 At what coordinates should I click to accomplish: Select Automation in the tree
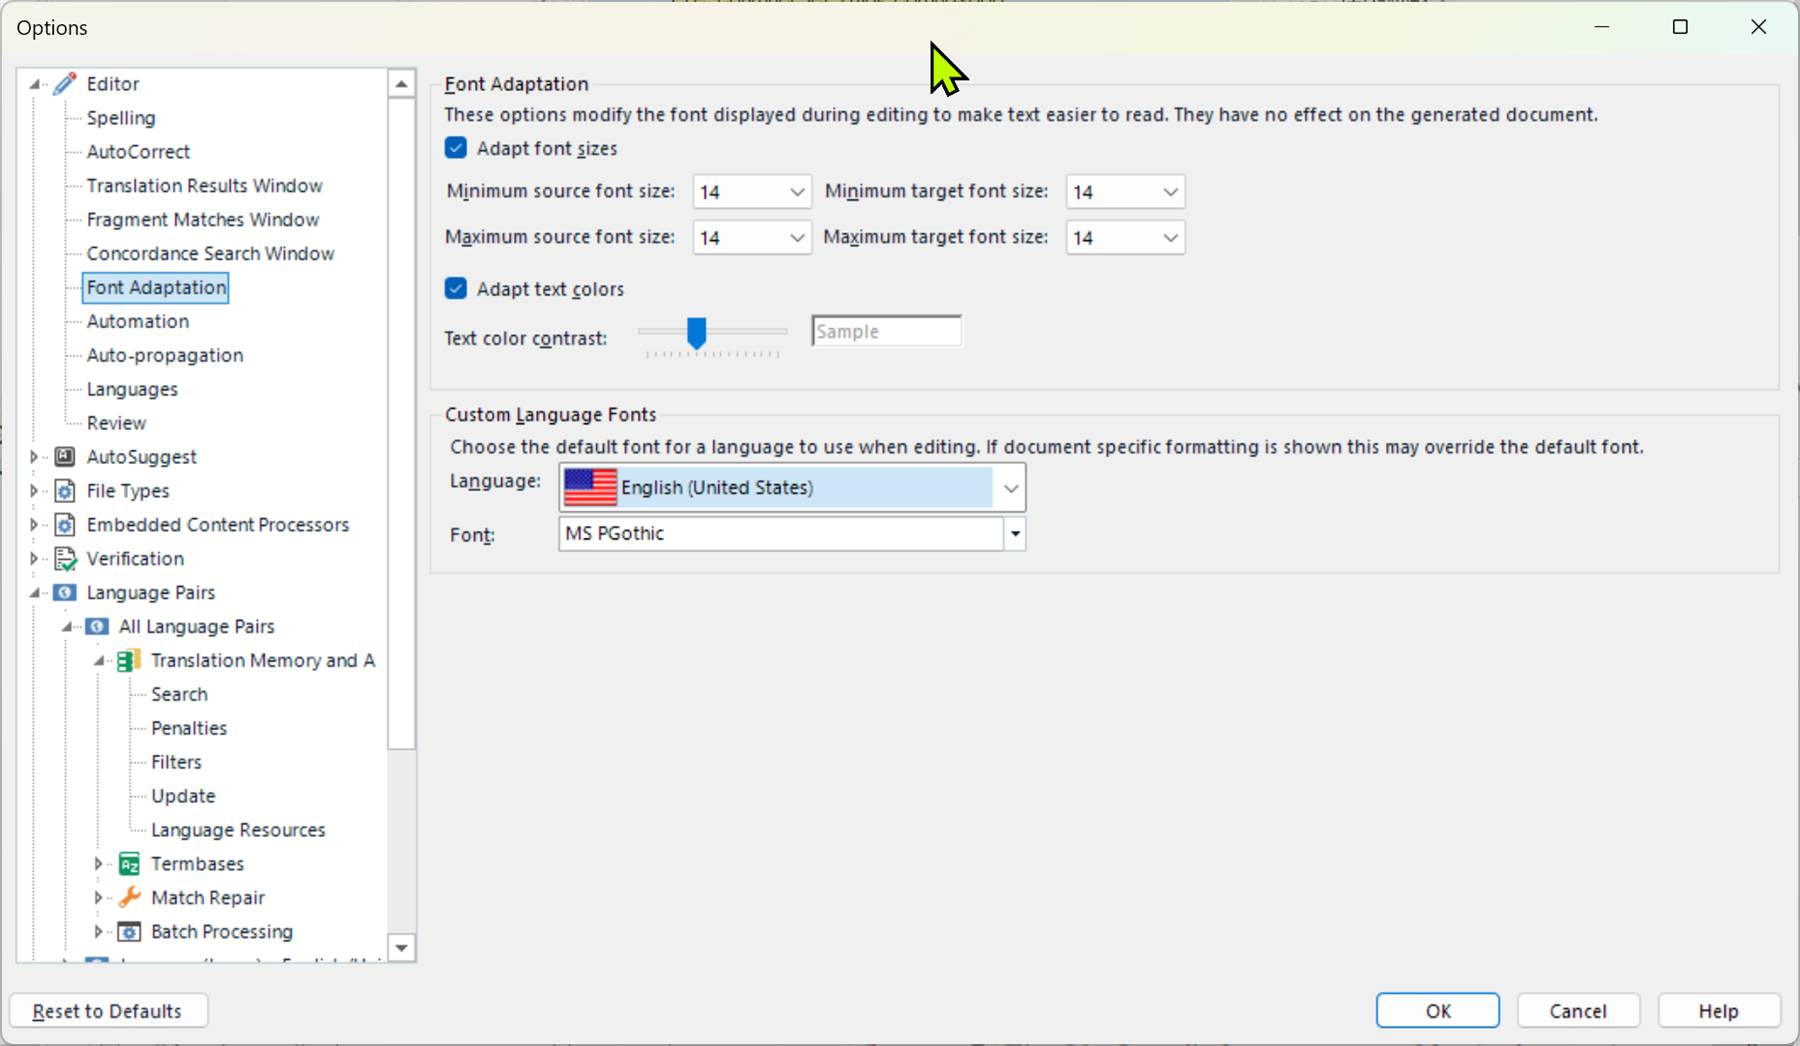click(x=137, y=322)
